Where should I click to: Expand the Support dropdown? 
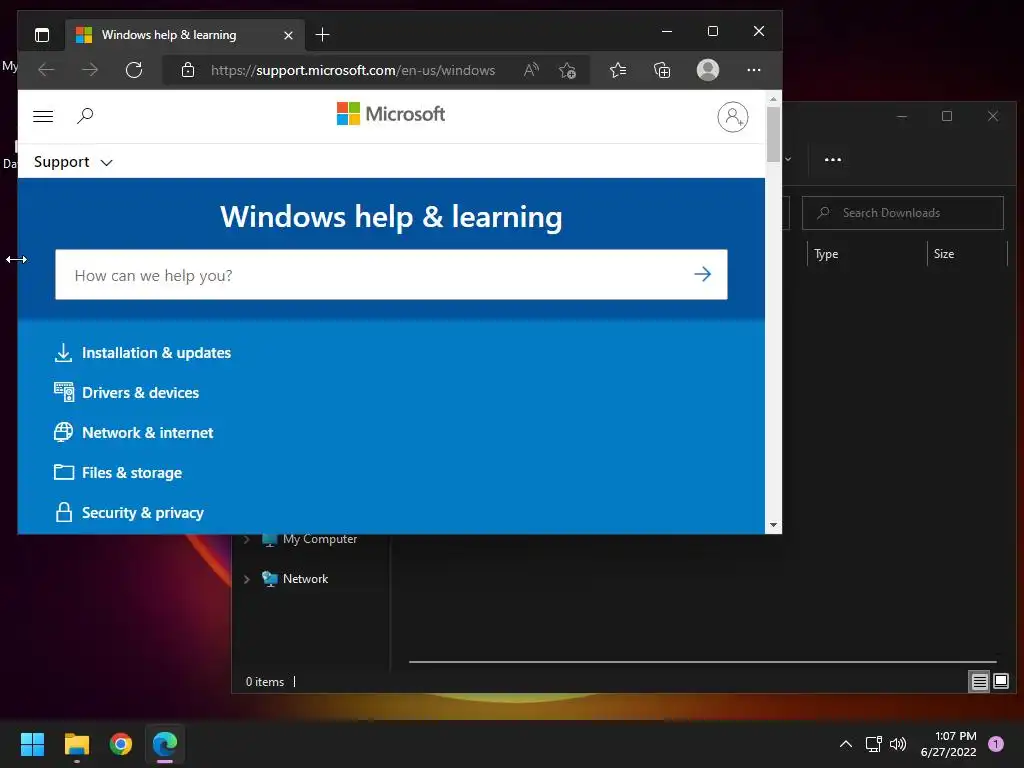(73, 162)
